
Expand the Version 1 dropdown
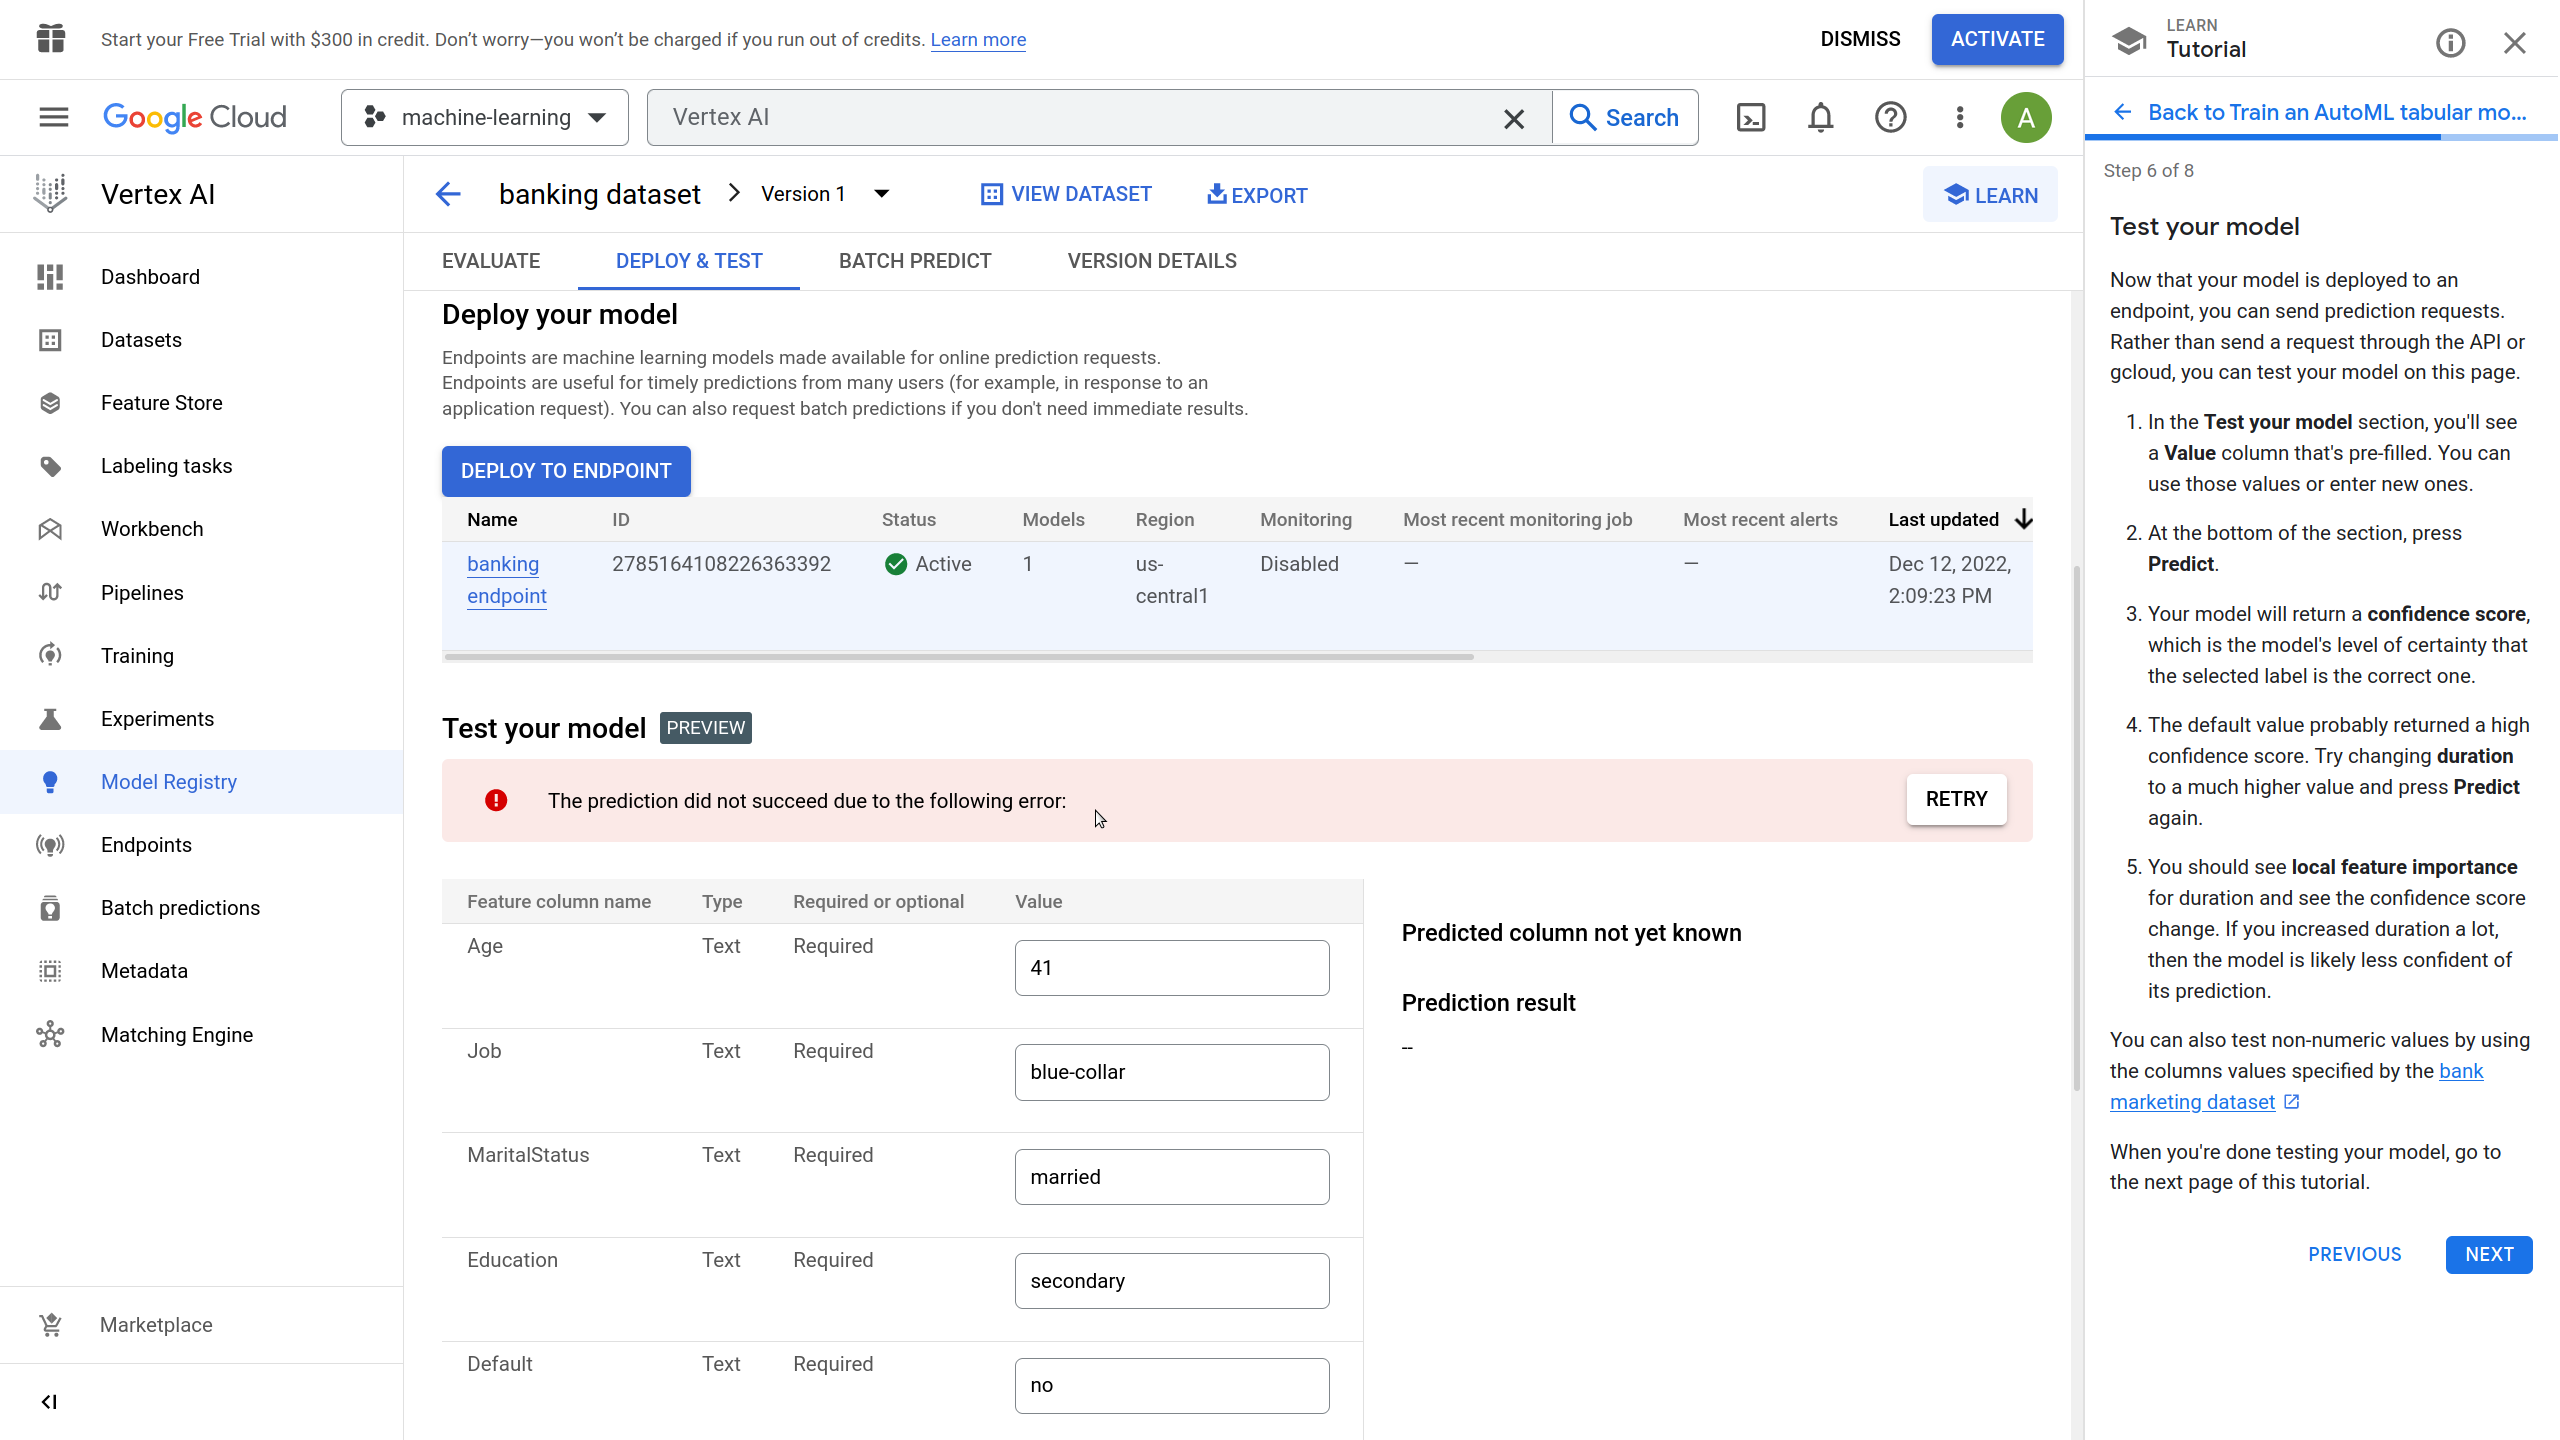(881, 194)
